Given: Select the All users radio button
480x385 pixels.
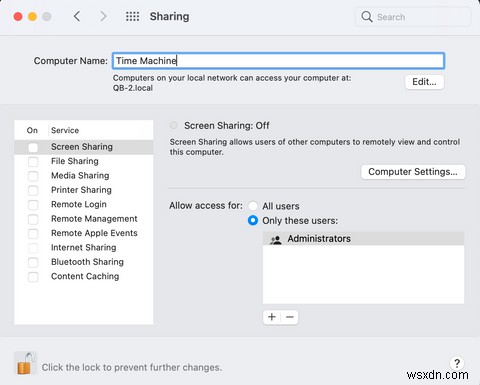Looking at the screenshot, I should [253, 206].
